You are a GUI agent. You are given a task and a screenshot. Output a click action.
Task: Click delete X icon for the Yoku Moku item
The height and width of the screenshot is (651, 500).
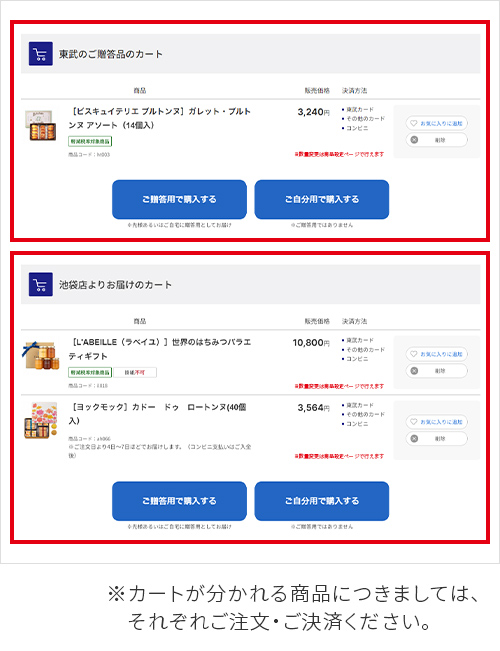click(414, 438)
